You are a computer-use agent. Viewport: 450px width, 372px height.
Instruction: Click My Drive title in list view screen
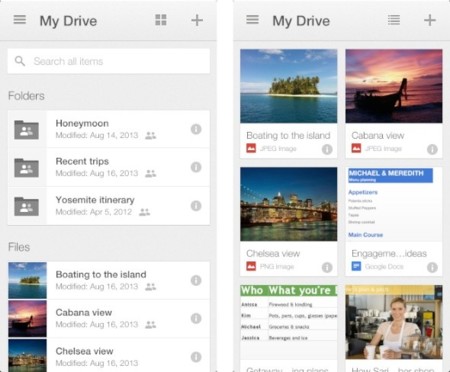pos(68,21)
